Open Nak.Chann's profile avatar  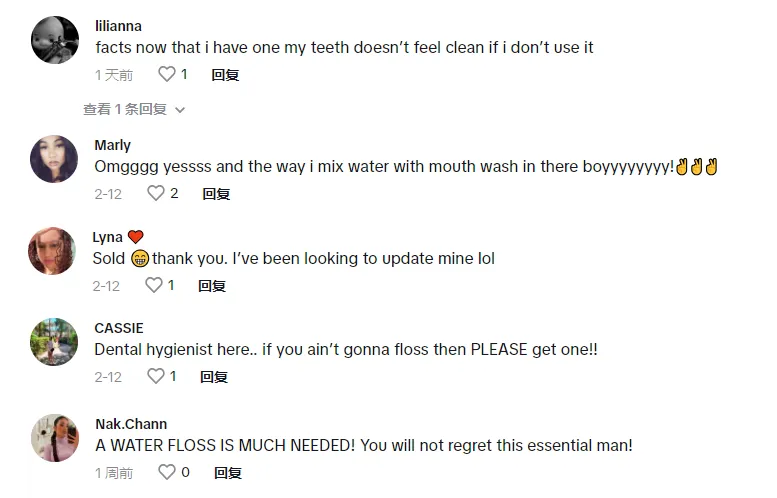(x=55, y=438)
